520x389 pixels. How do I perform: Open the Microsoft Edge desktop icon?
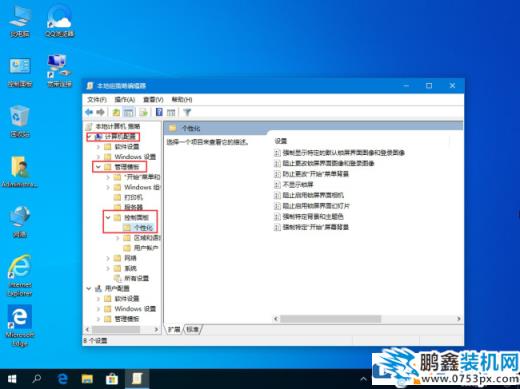tap(20, 326)
